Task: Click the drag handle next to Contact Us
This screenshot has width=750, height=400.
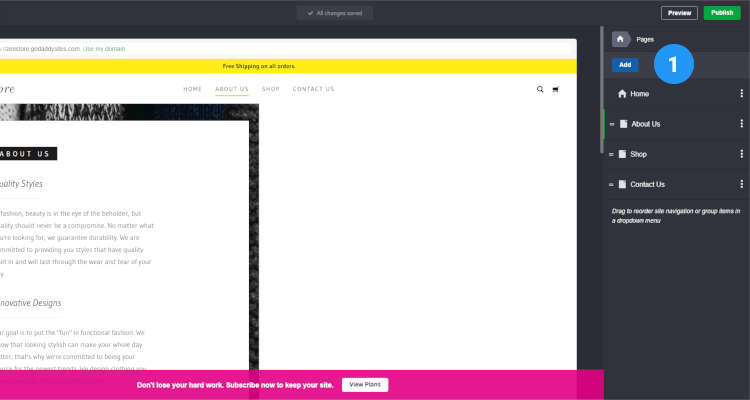Action: tap(611, 185)
